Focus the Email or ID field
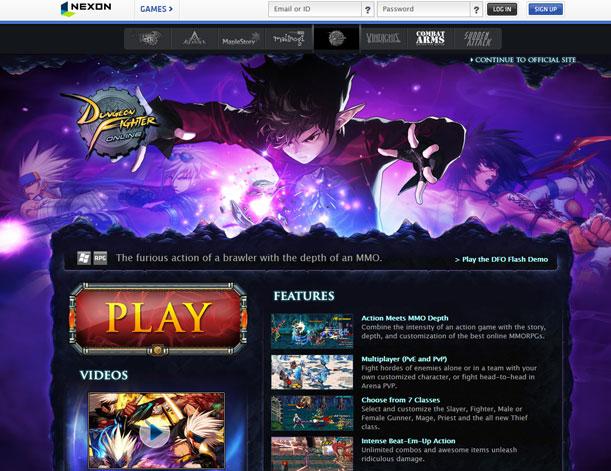611x471 pixels. pyautogui.click(x=314, y=9)
